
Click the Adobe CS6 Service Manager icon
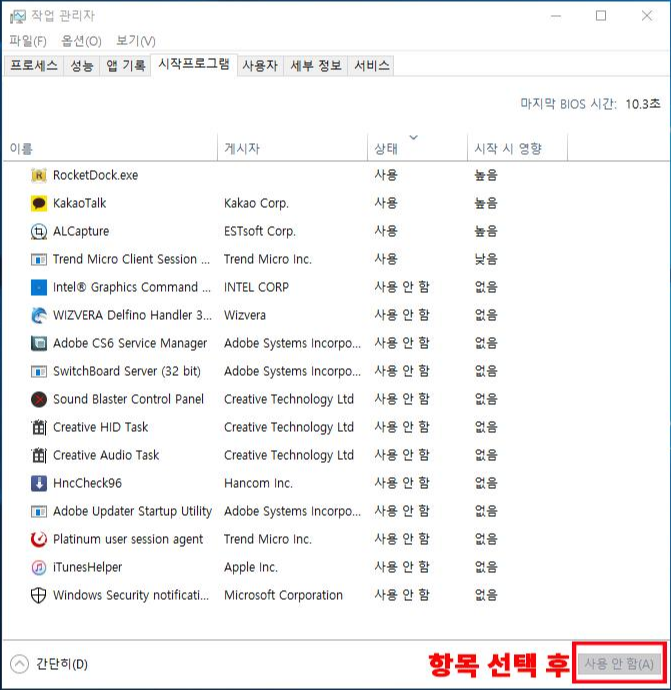click(x=39, y=343)
